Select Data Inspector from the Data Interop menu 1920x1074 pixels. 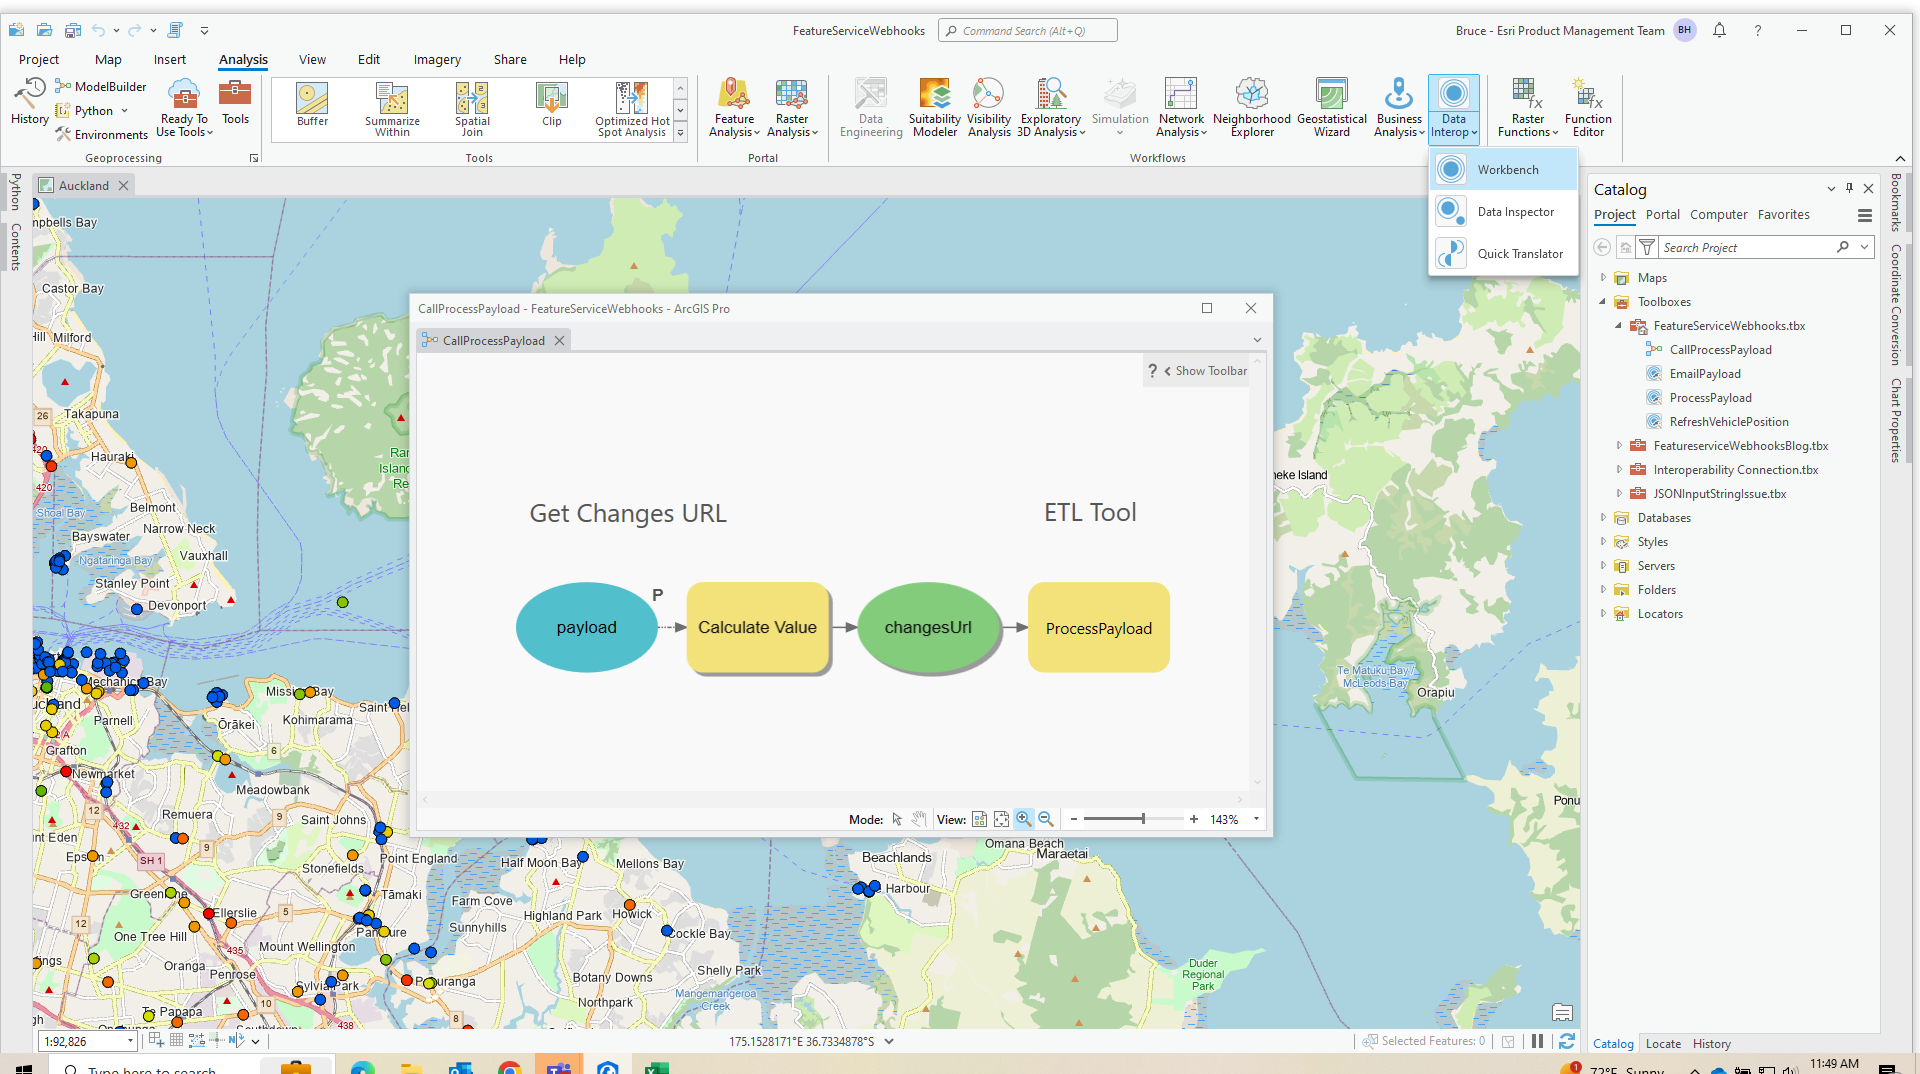point(1516,211)
